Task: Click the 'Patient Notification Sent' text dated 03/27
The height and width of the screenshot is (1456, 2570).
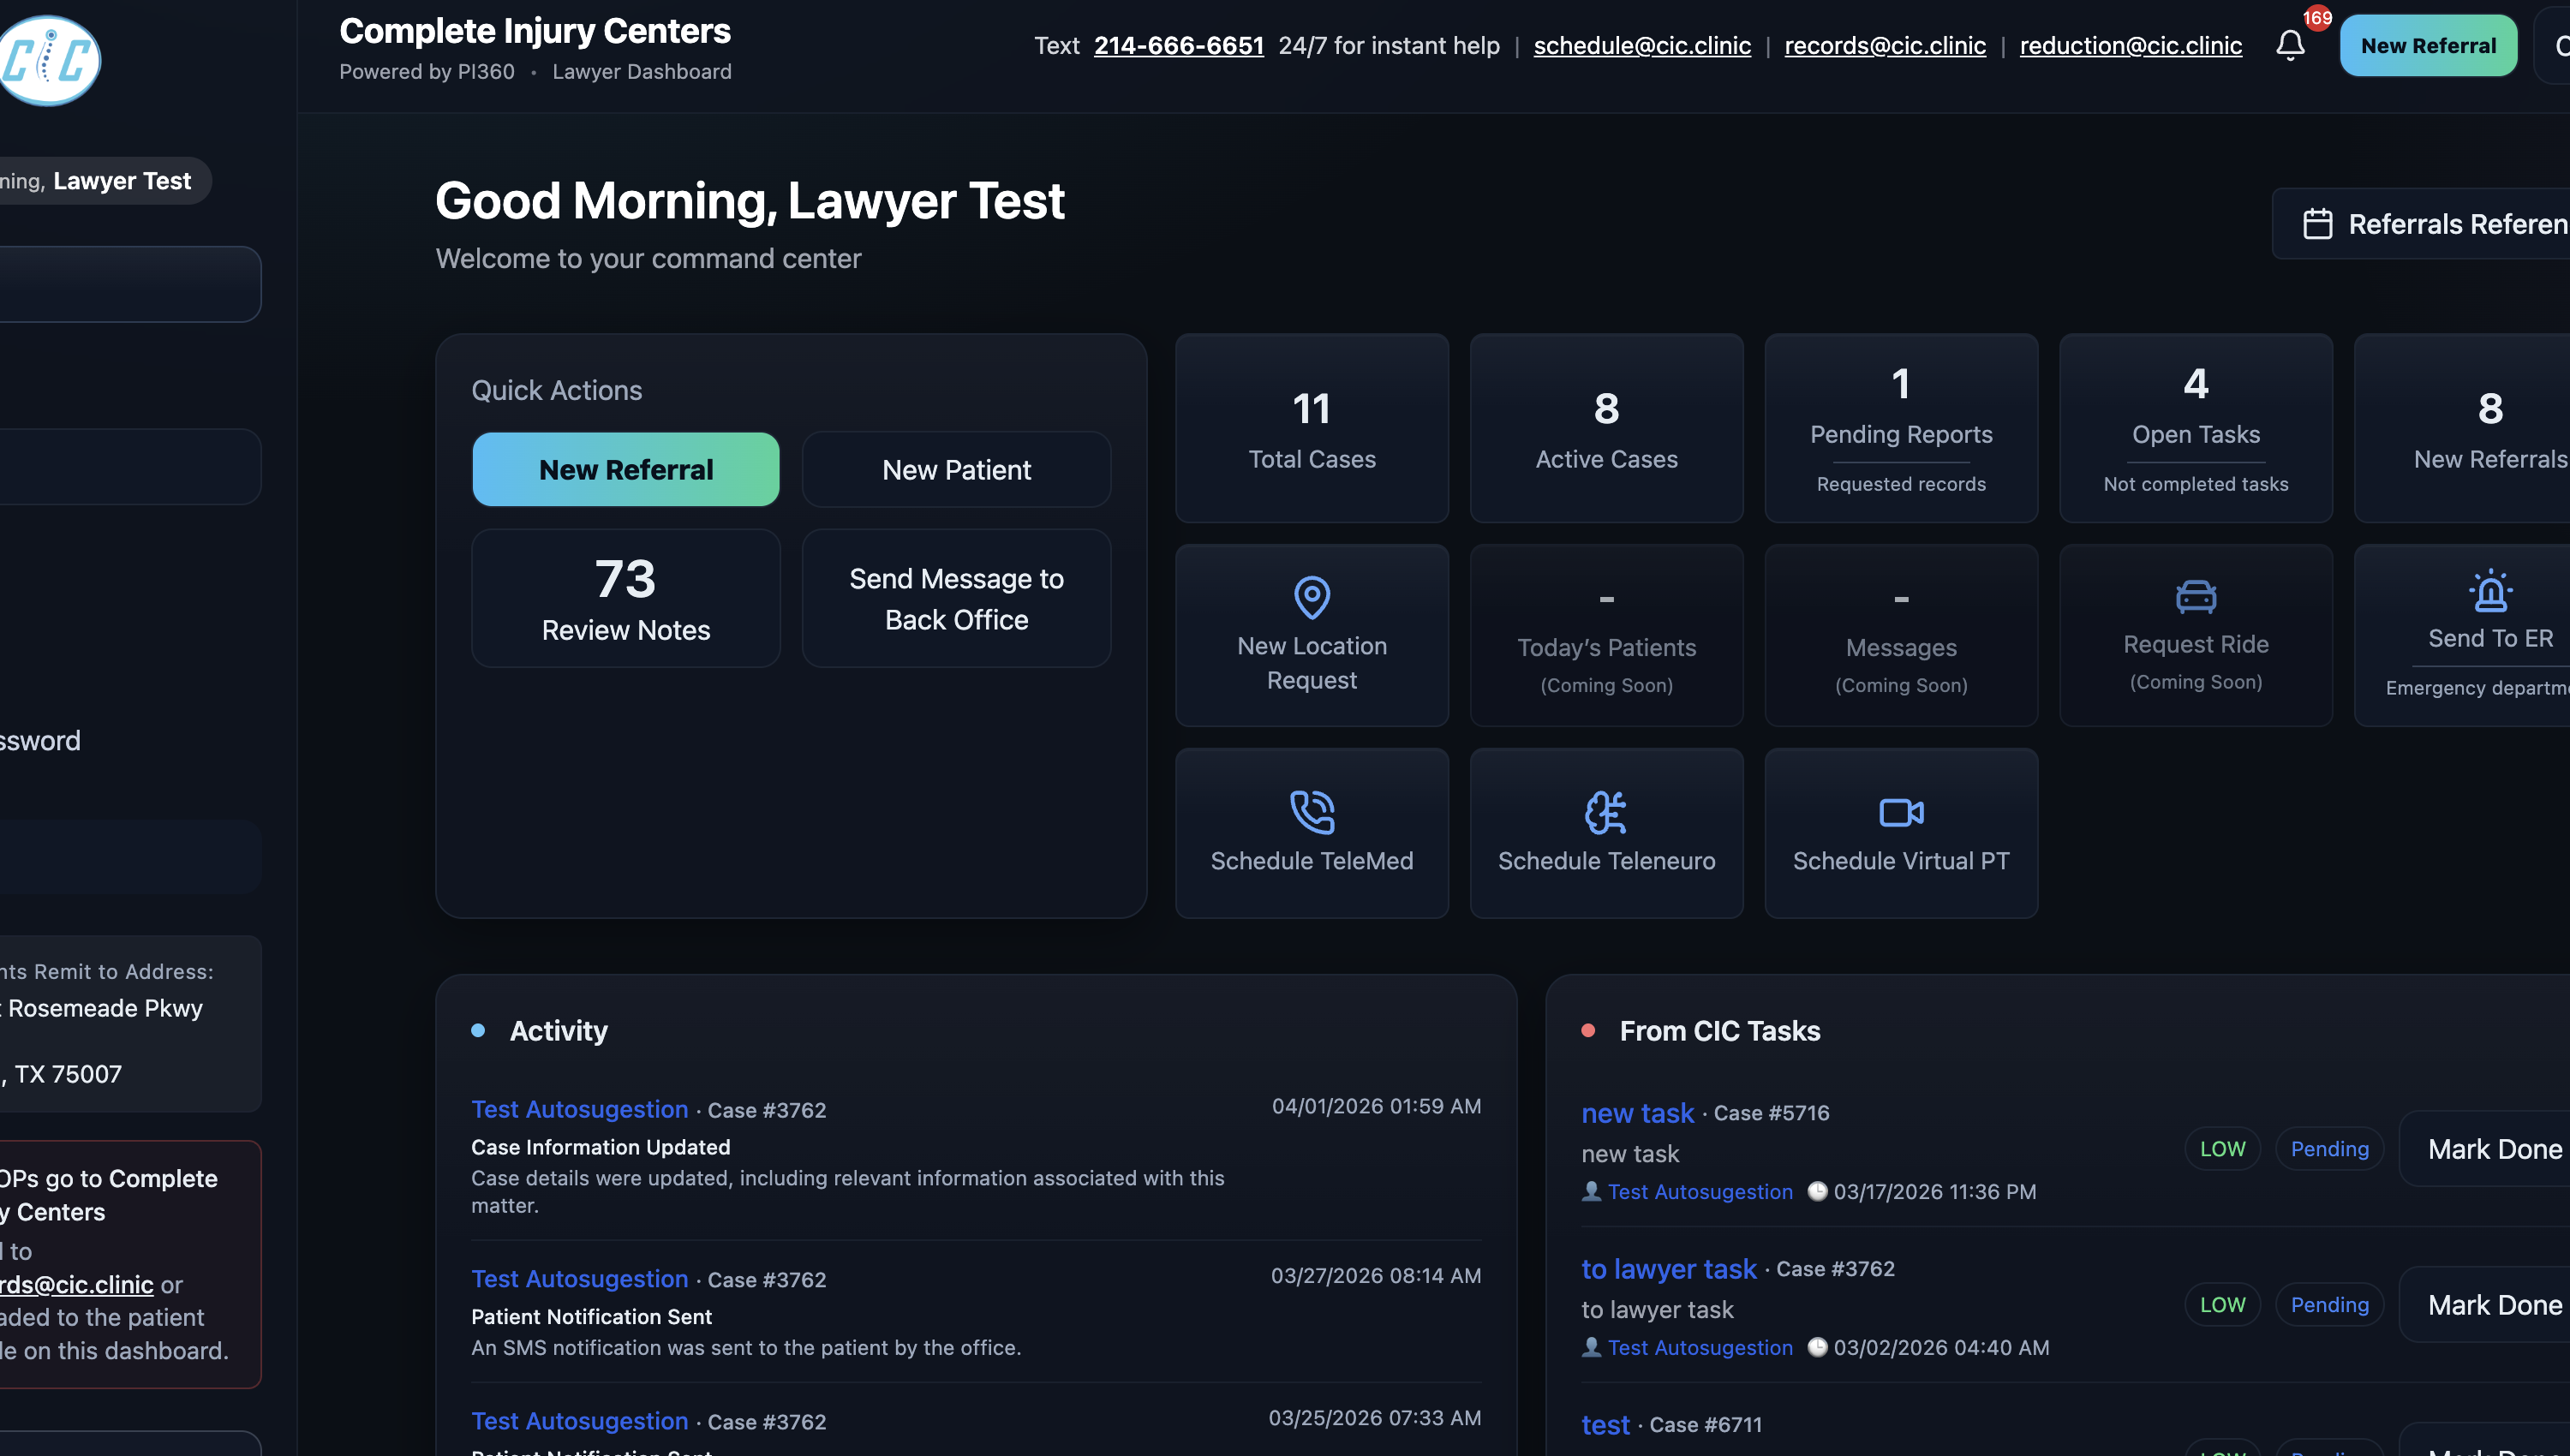Action: tap(591, 1316)
